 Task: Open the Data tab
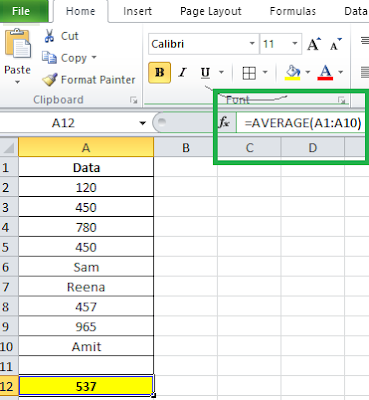pyautogui.click(x=355, y=11)
